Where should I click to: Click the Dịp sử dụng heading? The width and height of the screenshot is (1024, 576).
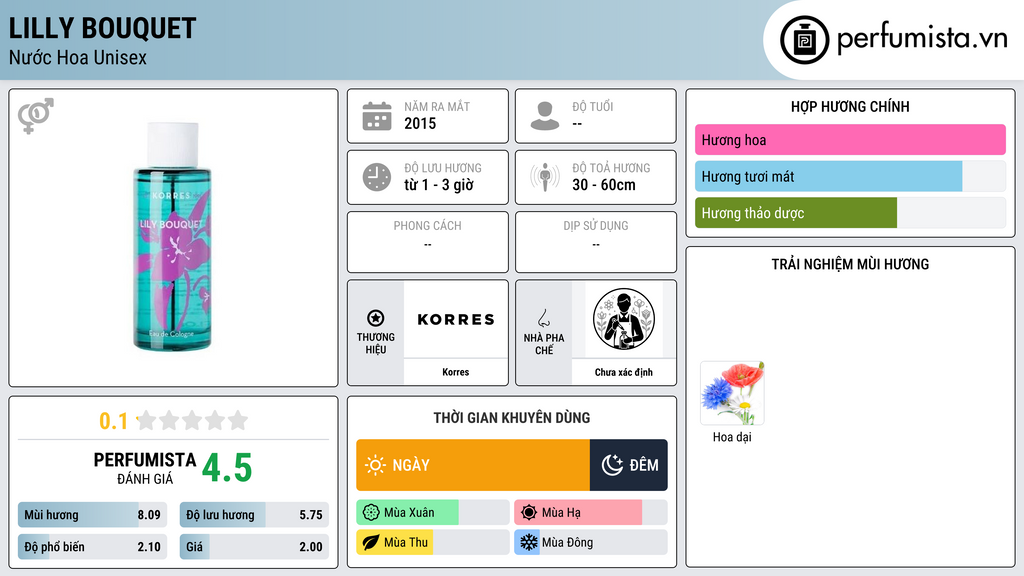click(596, 226)
